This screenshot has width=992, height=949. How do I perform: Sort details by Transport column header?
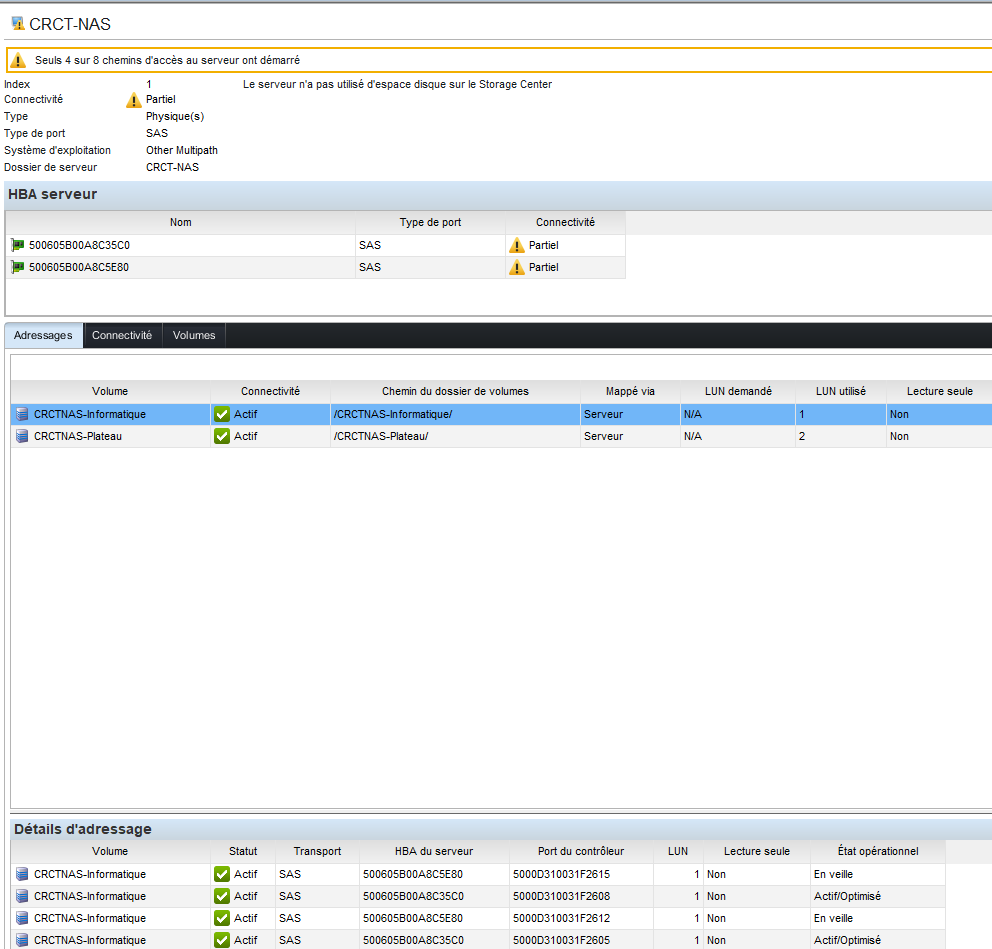coord(317,851)
